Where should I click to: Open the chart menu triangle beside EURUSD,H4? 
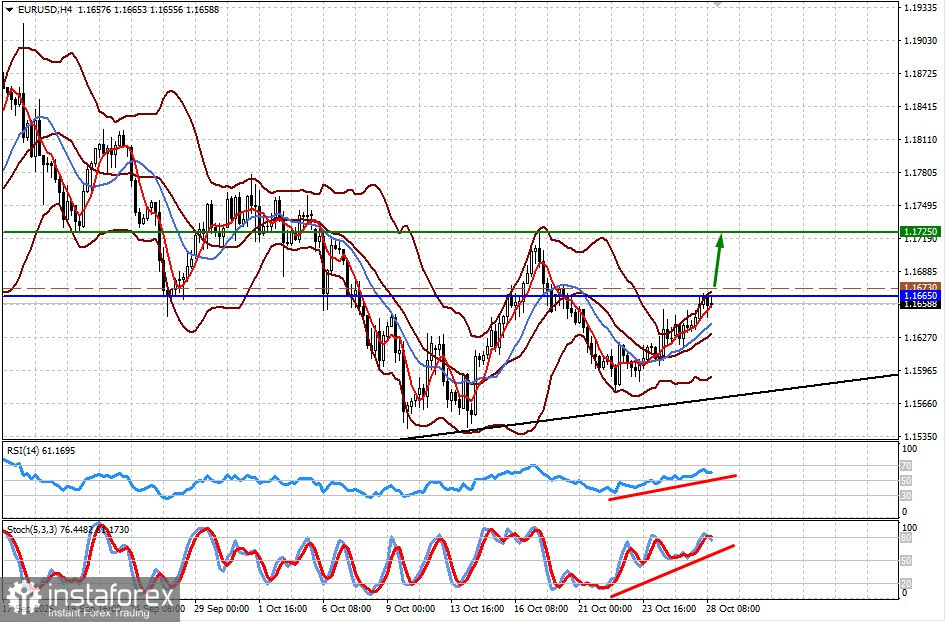click(x=10, y=10)
